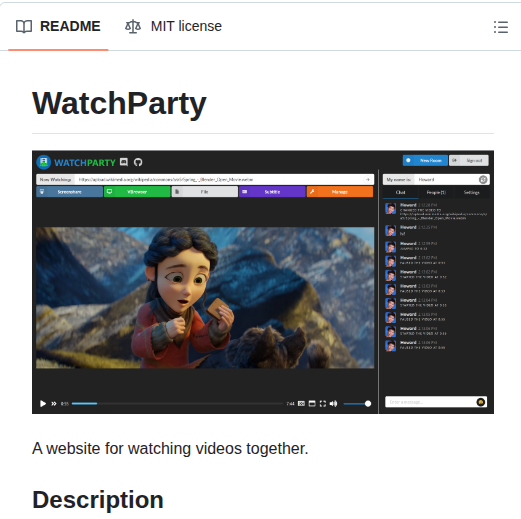Click the WatchParty heading
The height and width of the screenshot is (519, 521).
[x=119, y=104]
